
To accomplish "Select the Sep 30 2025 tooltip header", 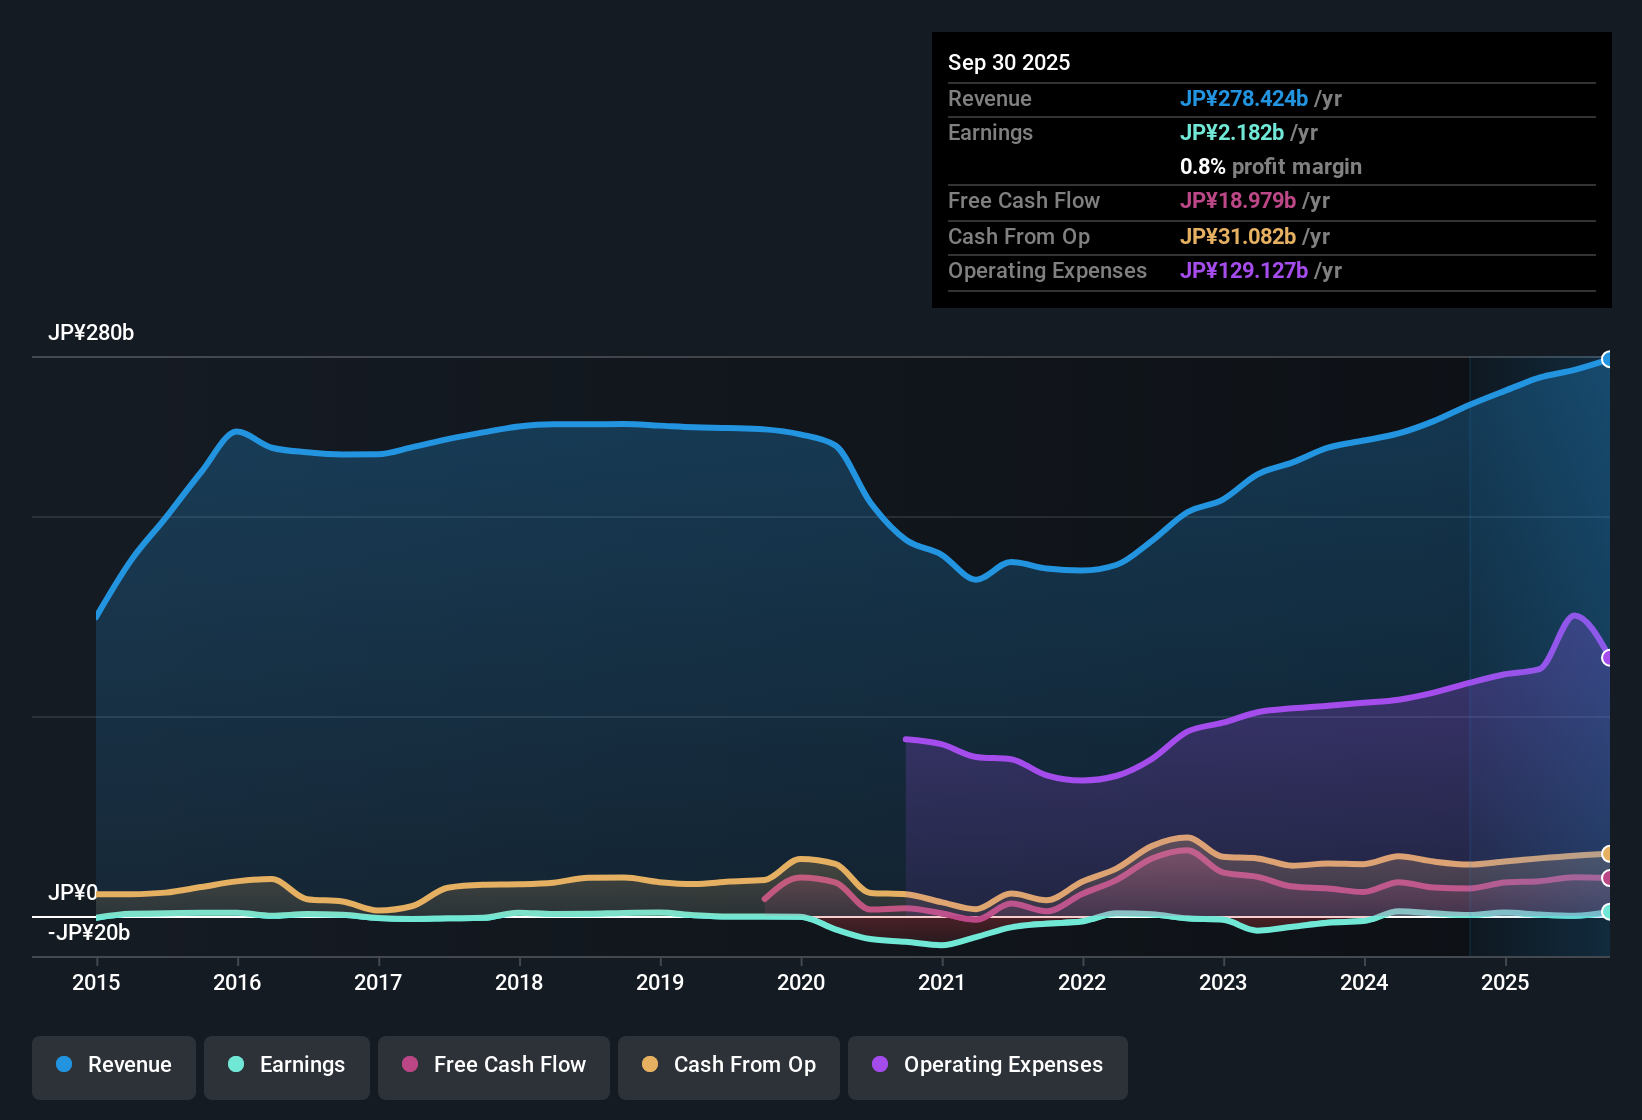I will click(x=1009, y=62).
